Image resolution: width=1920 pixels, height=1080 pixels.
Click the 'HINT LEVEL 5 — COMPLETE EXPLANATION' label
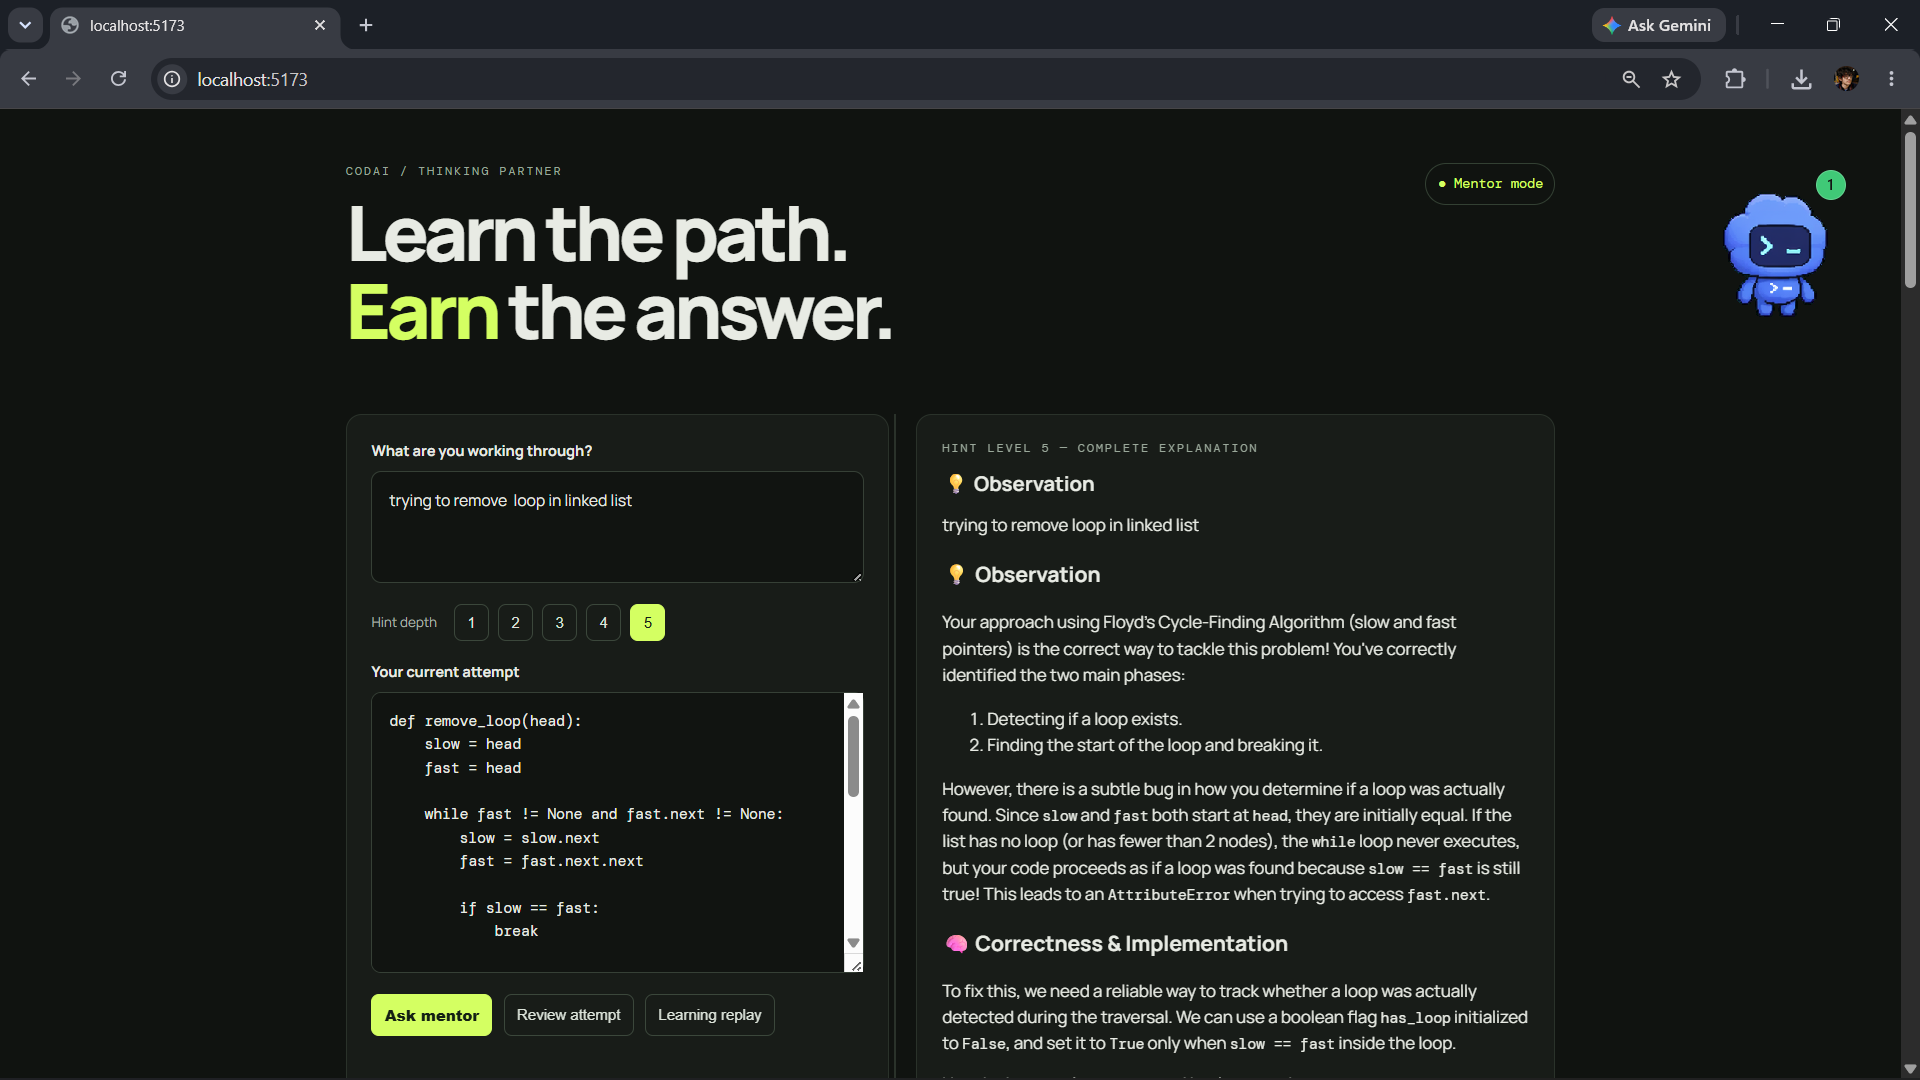[1099, 448]
